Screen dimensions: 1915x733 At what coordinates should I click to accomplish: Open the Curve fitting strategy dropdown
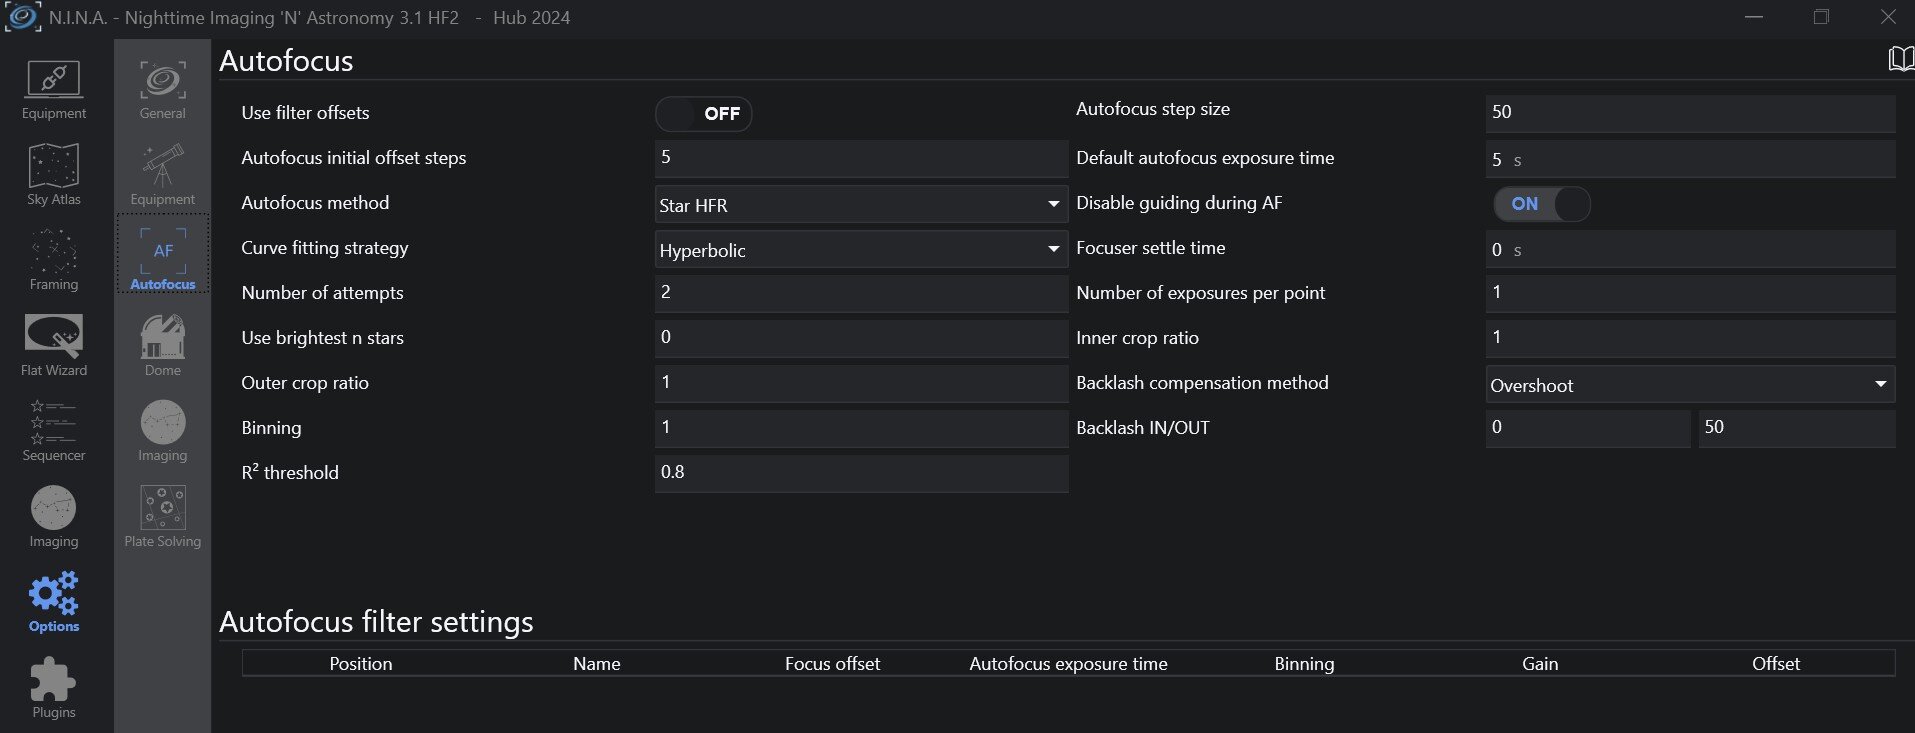pyautogui.click(x=860, y=250)
